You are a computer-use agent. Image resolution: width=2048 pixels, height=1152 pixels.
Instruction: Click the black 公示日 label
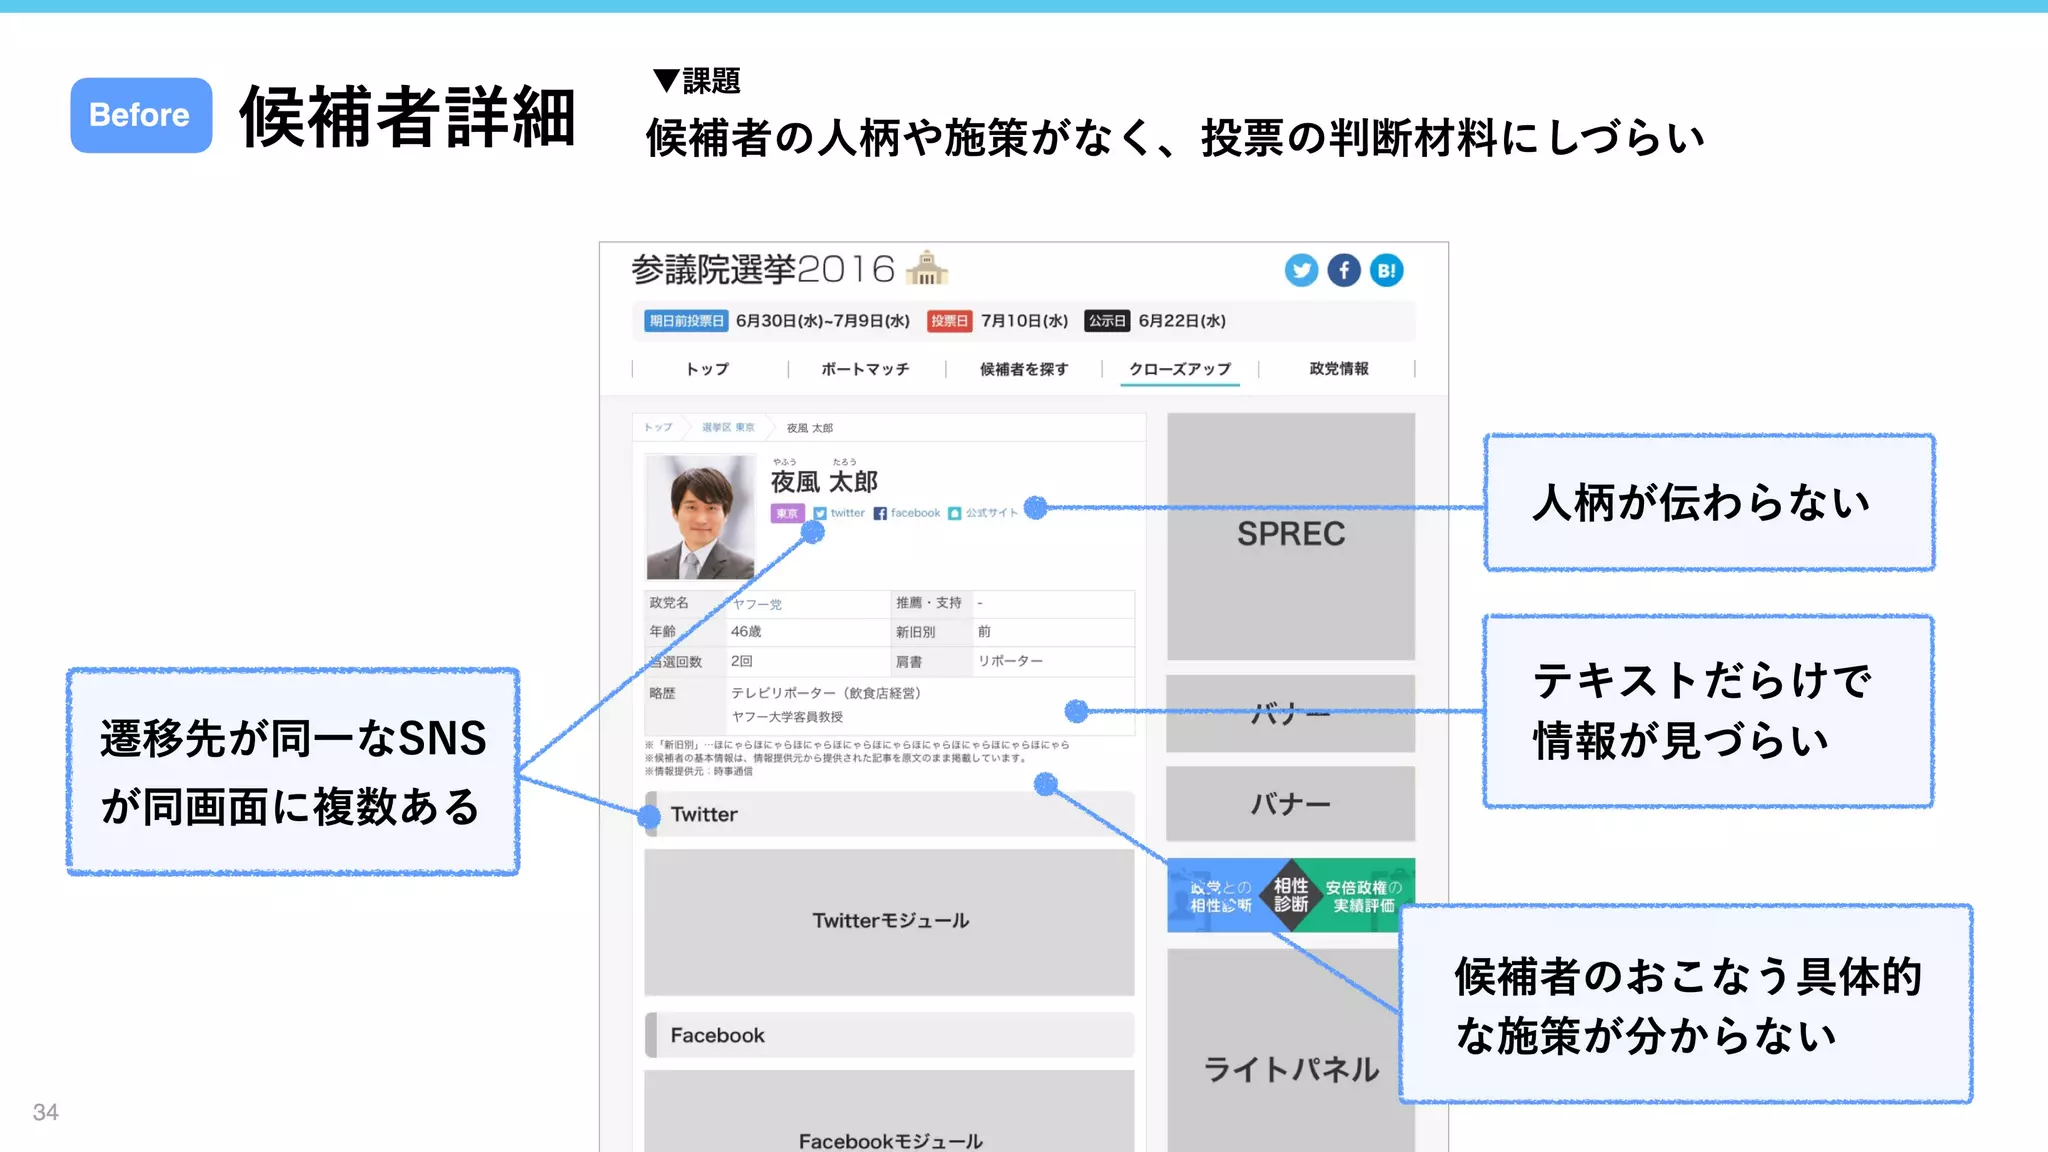tap(1107, 321)
